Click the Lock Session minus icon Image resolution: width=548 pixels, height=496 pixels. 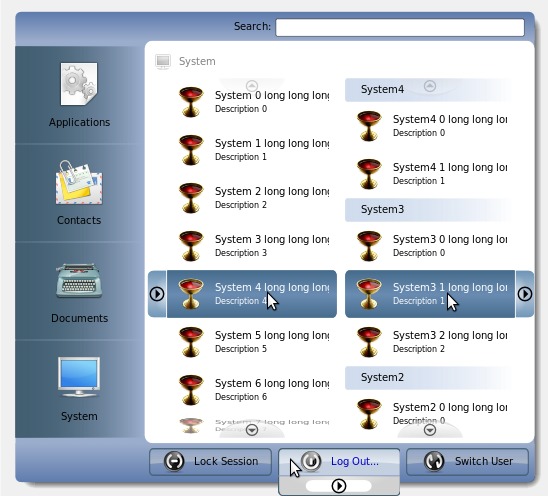[174, 461]
